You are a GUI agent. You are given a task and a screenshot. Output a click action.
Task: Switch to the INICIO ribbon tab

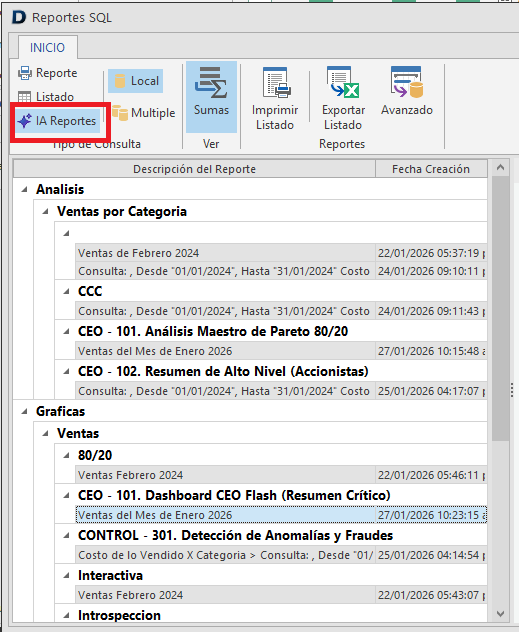48,48
